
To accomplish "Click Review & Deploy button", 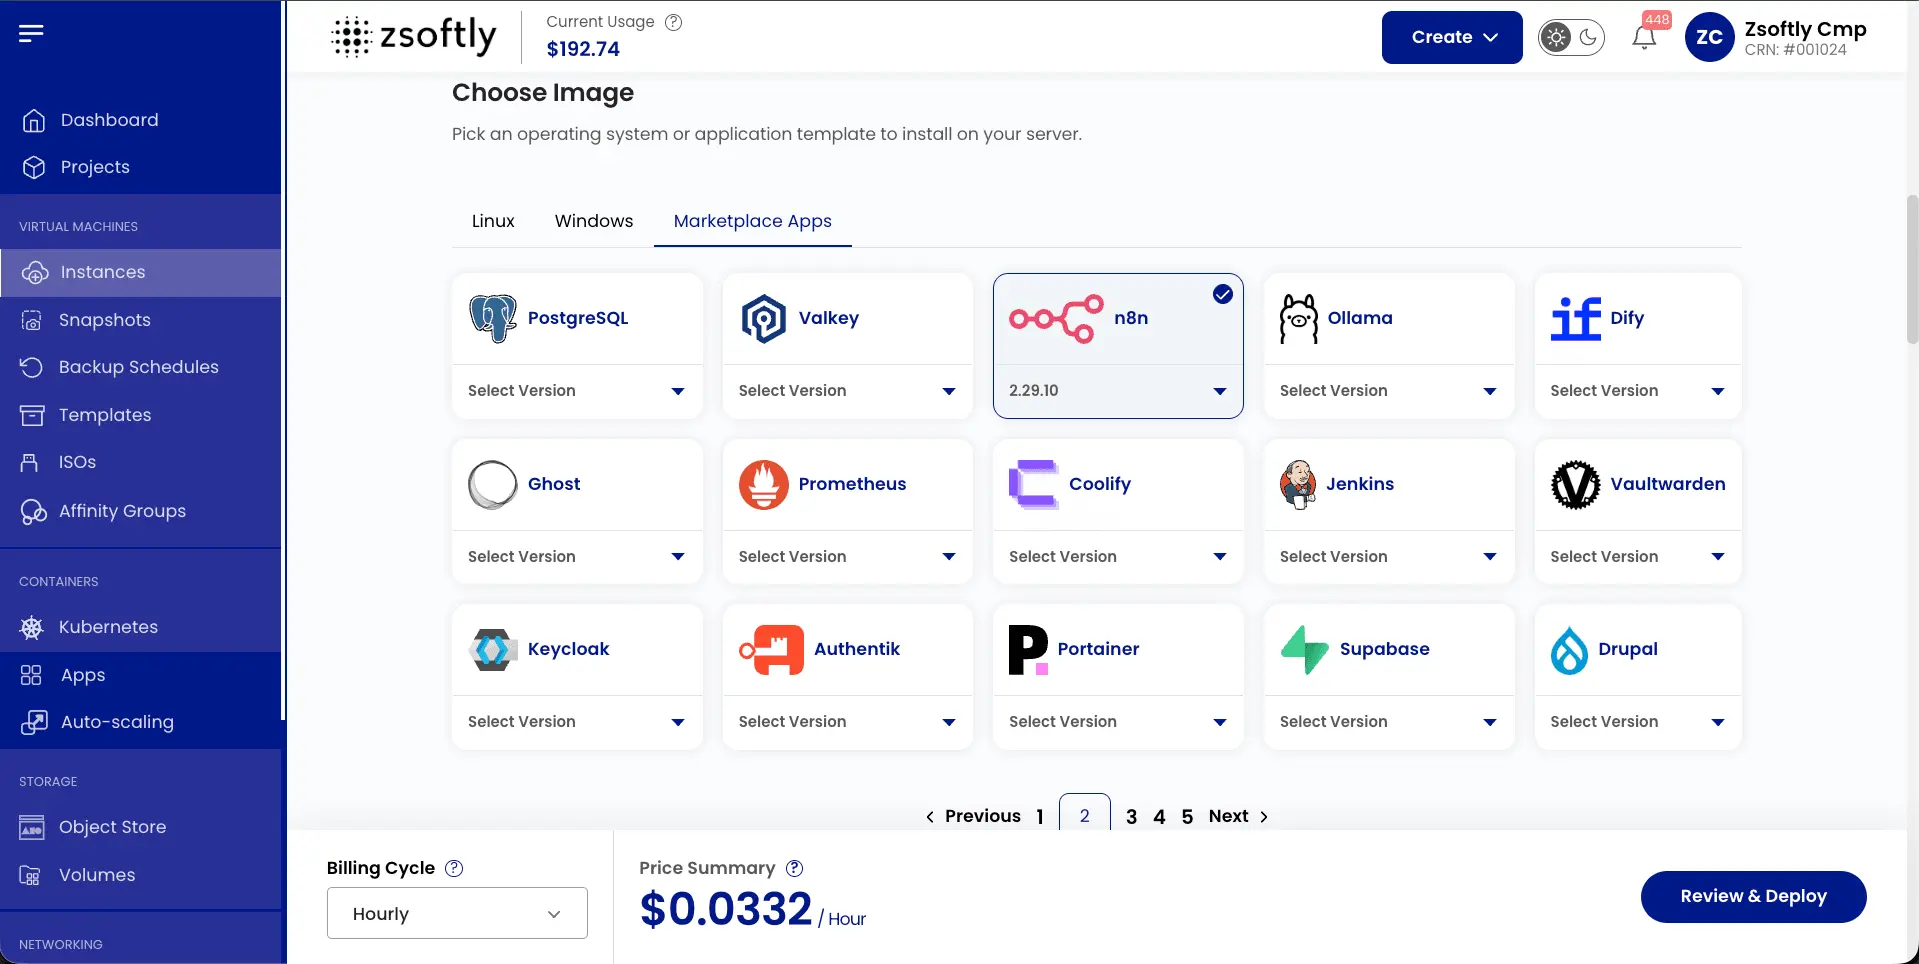I will (x=1753, y=896).
